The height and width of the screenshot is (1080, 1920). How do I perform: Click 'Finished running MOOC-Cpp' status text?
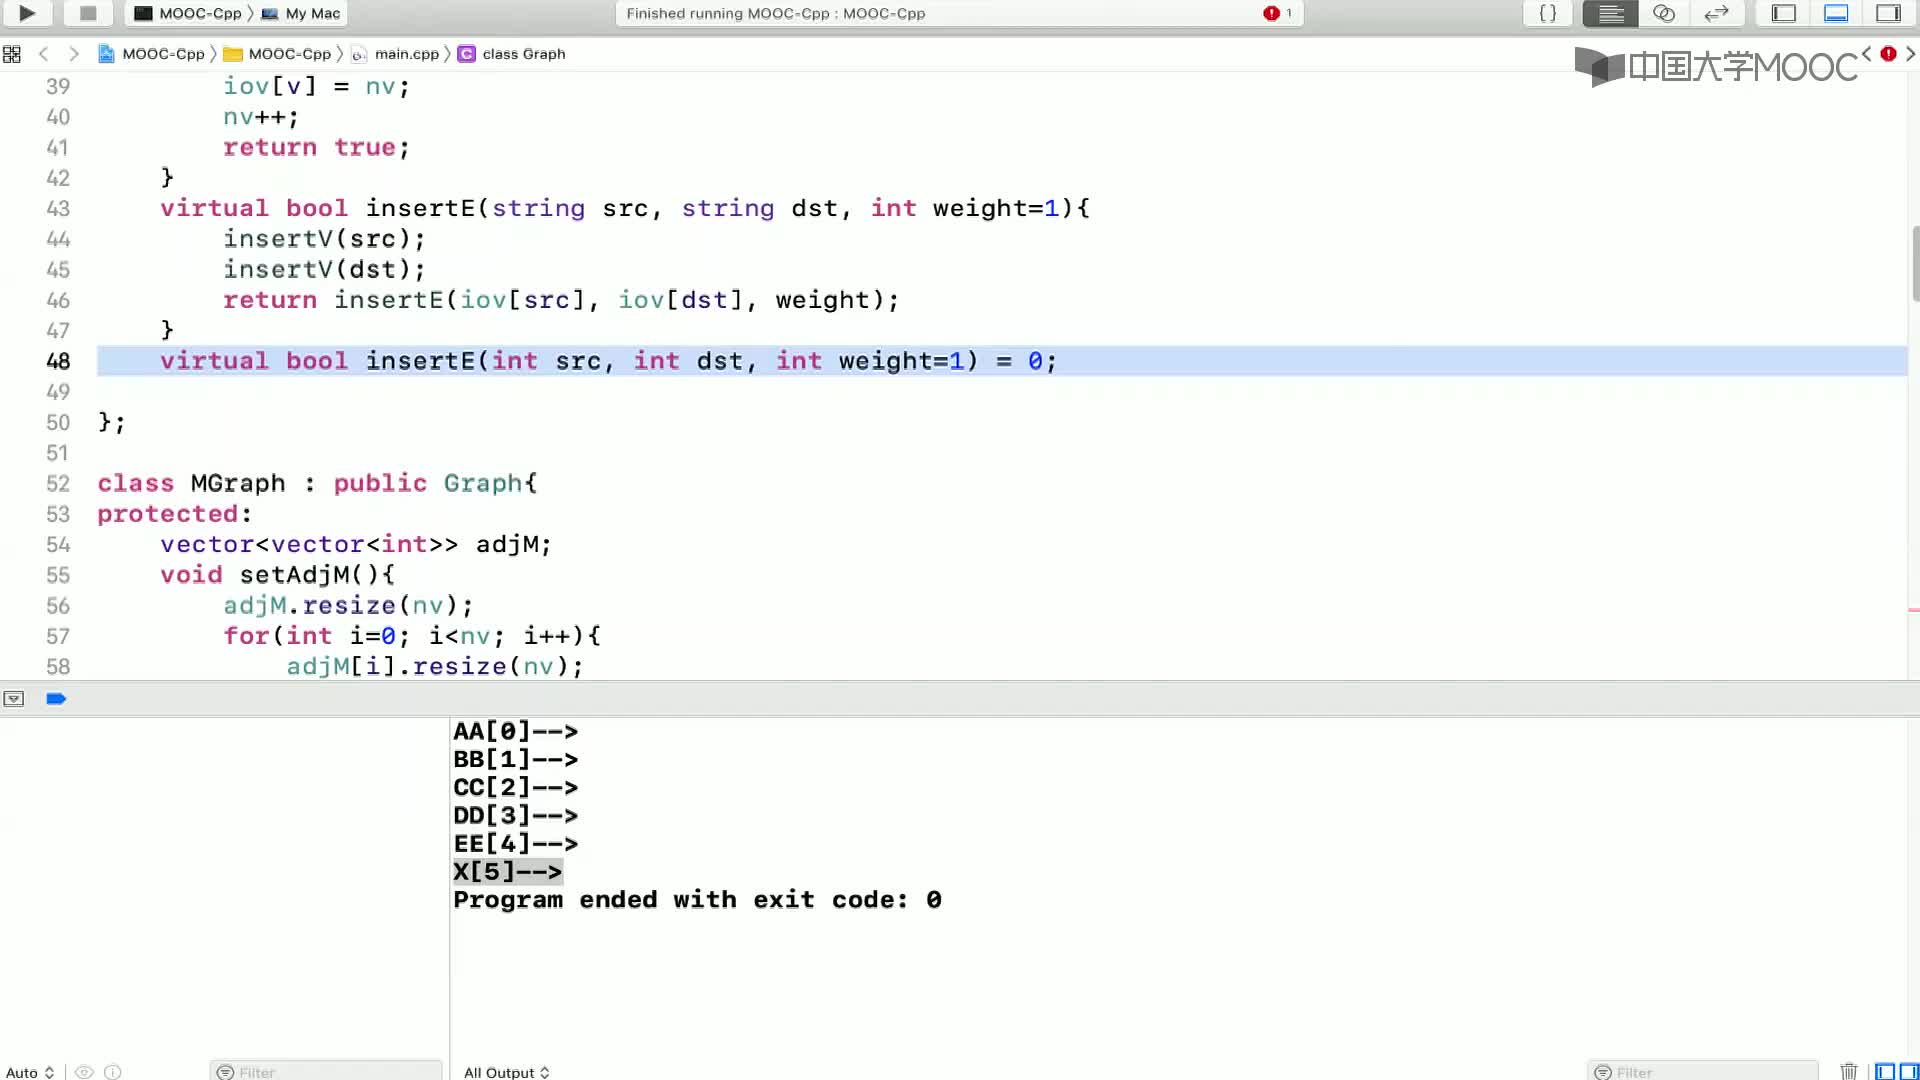coord(776,13)
